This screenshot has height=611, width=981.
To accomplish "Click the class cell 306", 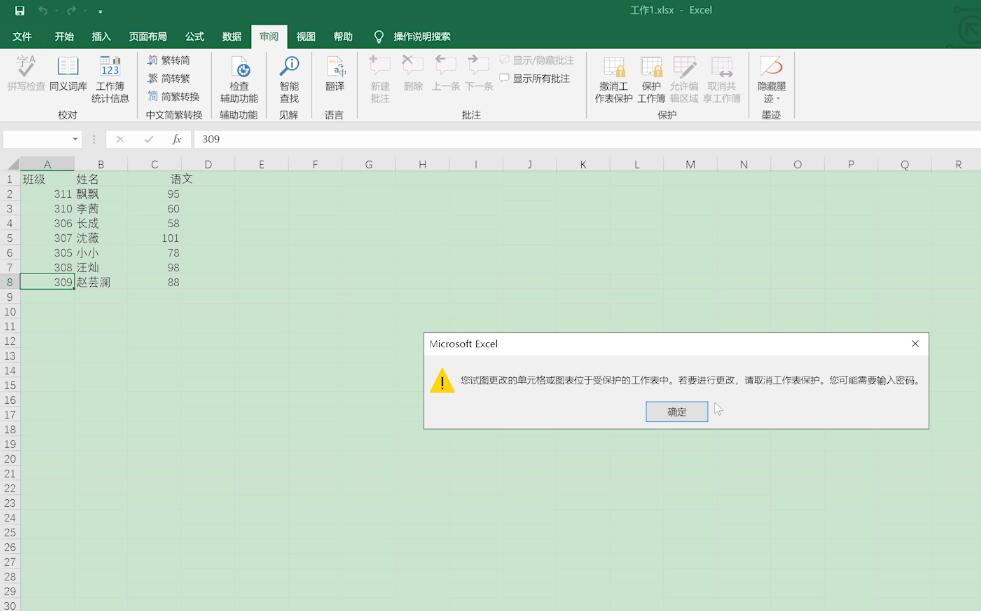I will [x=47, y=223].
